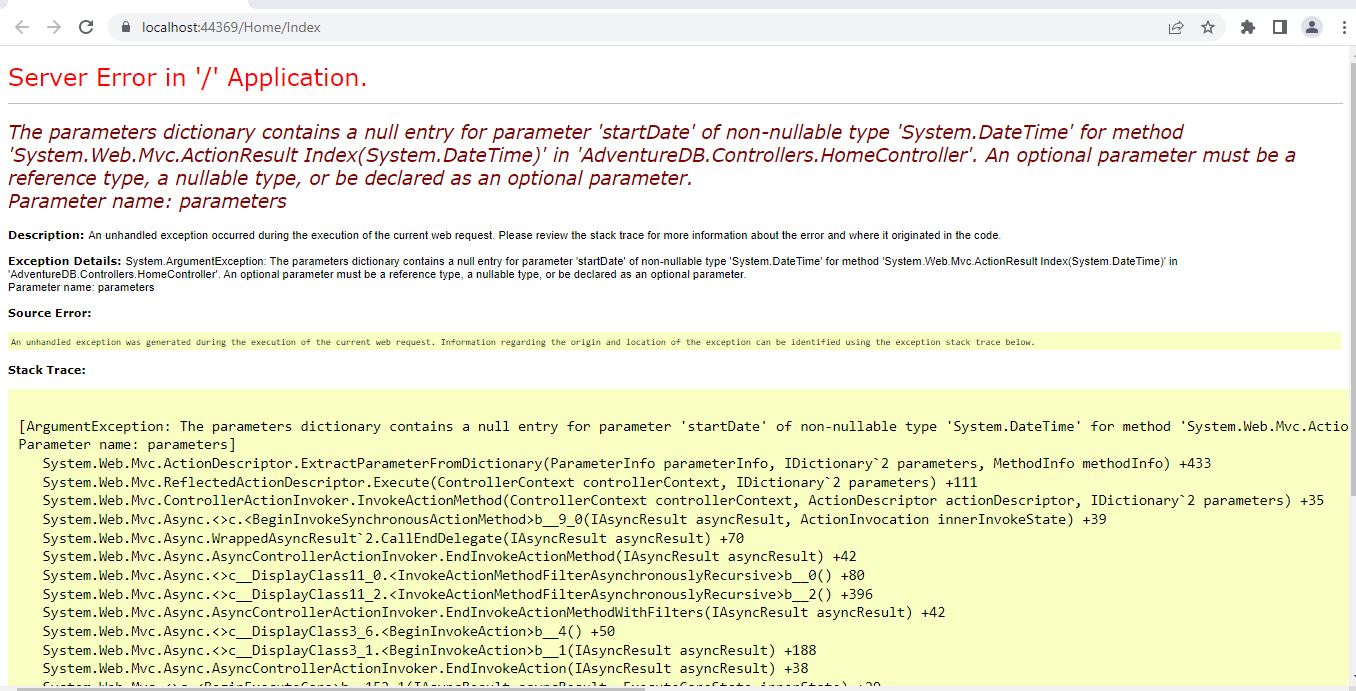Click the browser profile avatar icon

(x=1311, y=27)
